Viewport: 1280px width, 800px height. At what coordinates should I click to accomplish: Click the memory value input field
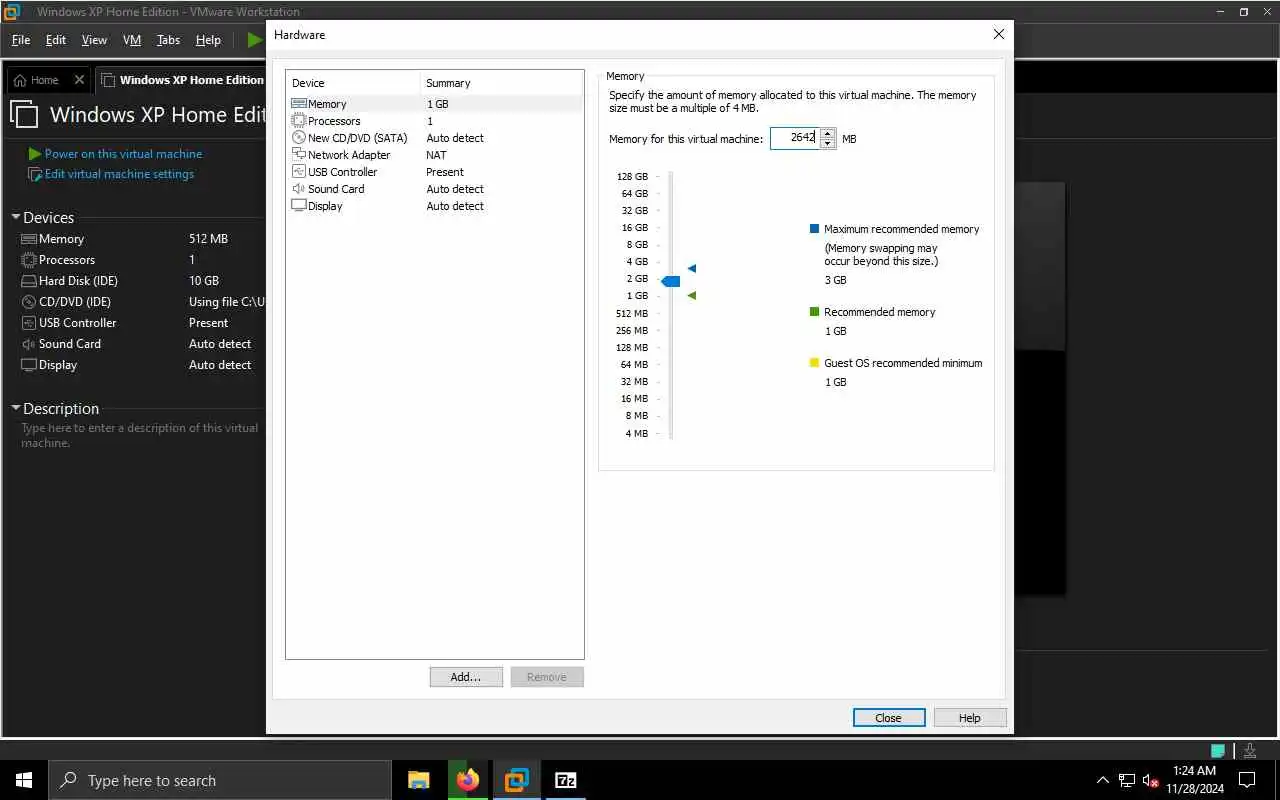pyautogui.click(x=795, y=139)
